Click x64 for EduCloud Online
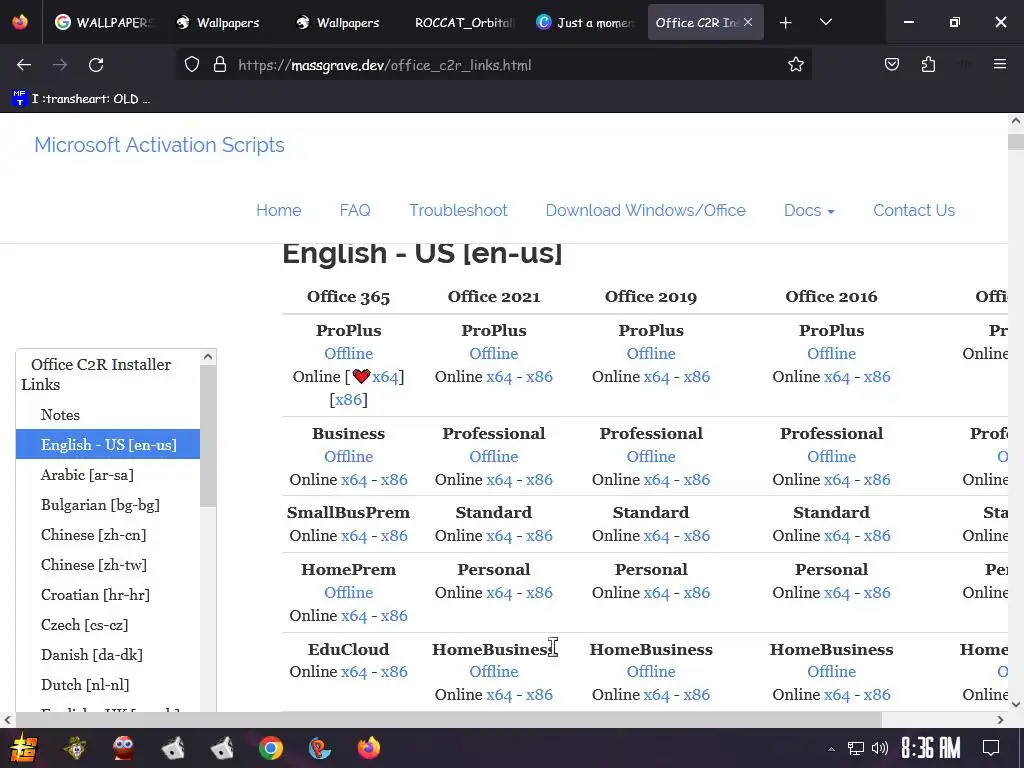Image resolution: width=1024 pixels, height=768 pixels. (354, 672)
